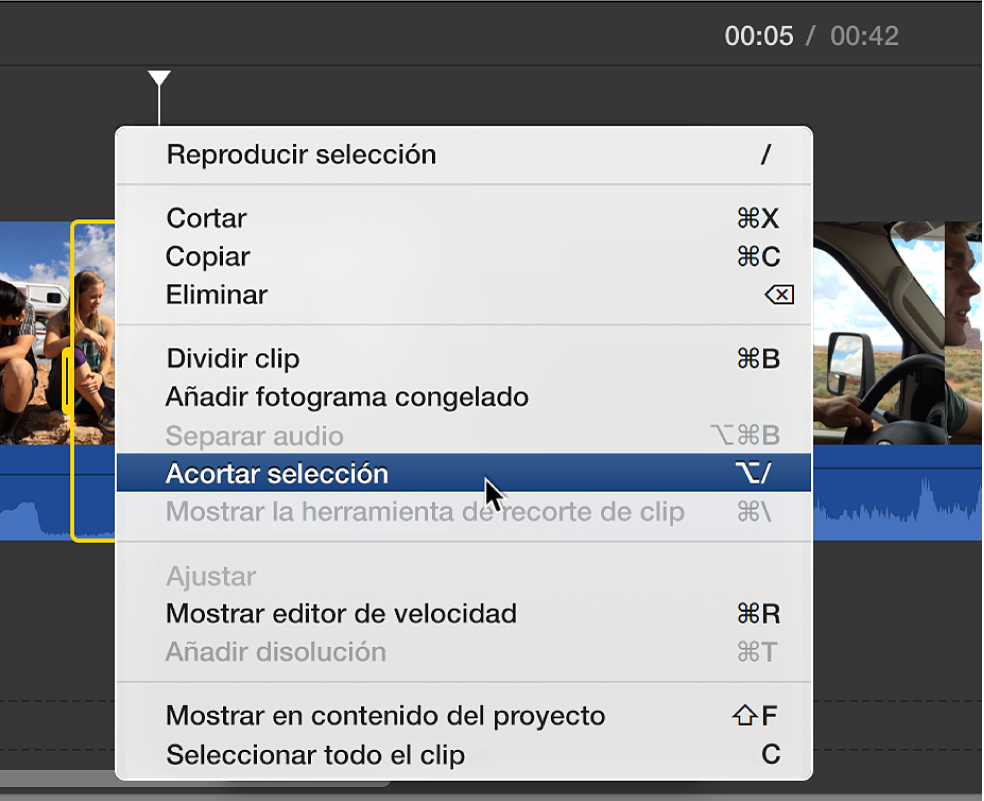
Task: Click the yellow trim handle of selected clip
Action: [67, 380]
